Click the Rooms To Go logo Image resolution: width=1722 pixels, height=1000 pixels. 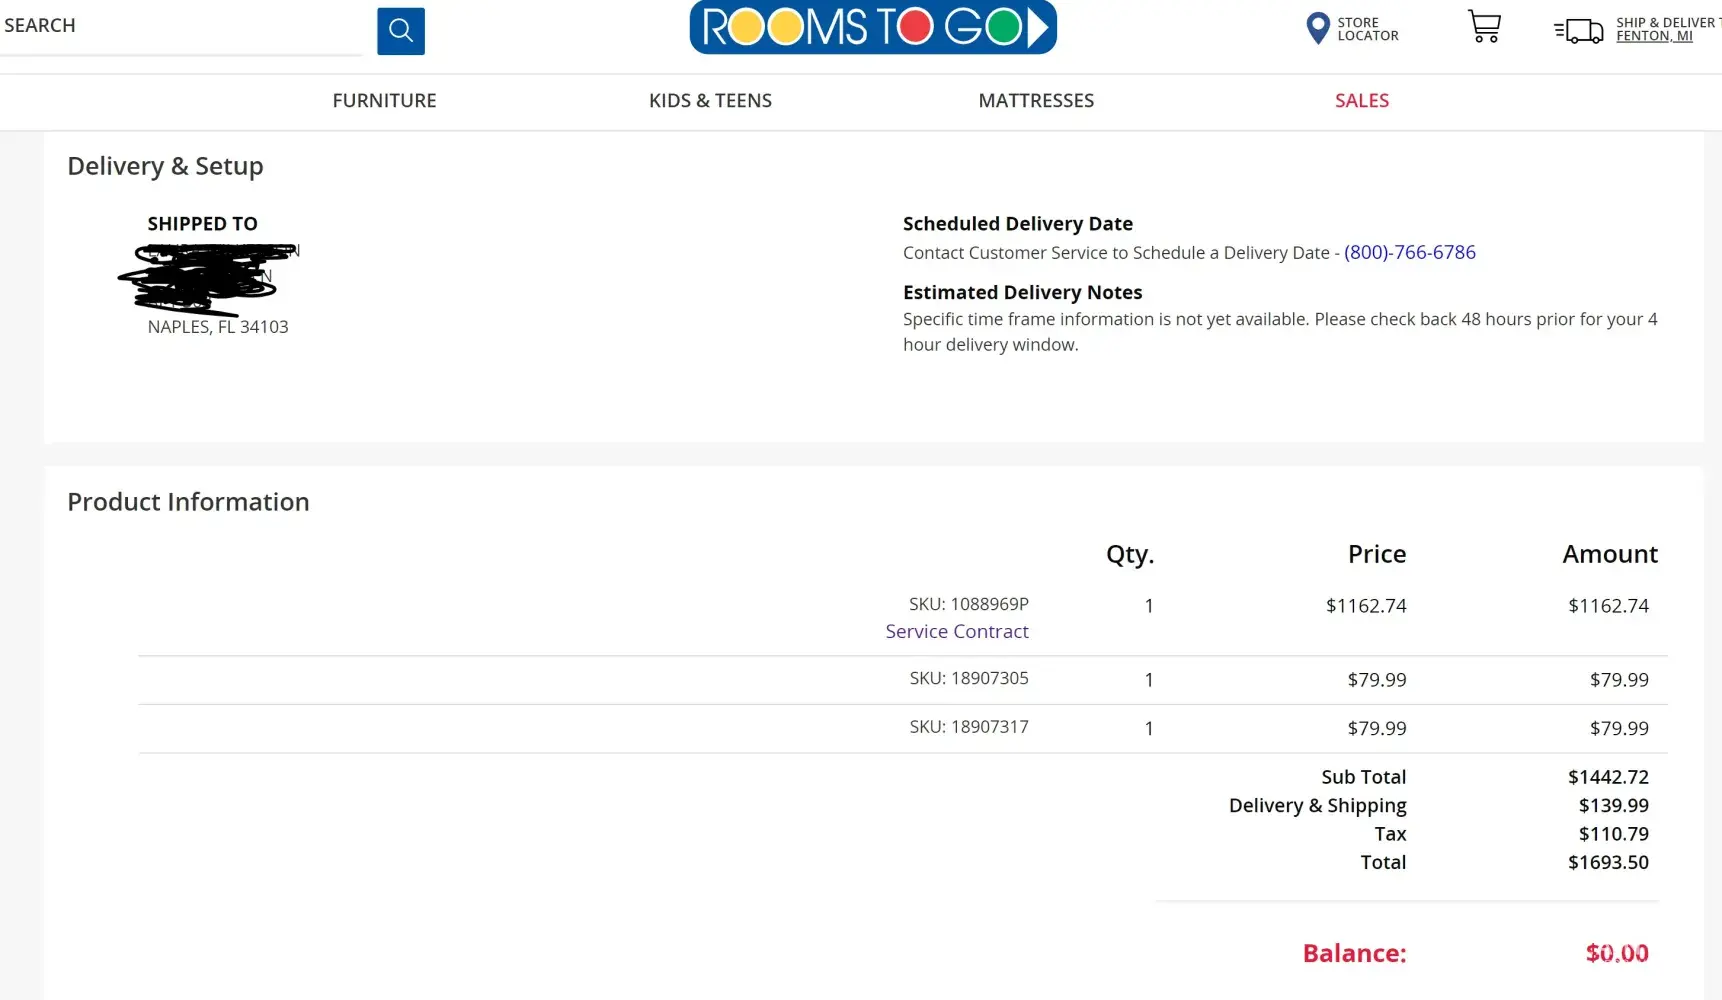pos(872,27)
